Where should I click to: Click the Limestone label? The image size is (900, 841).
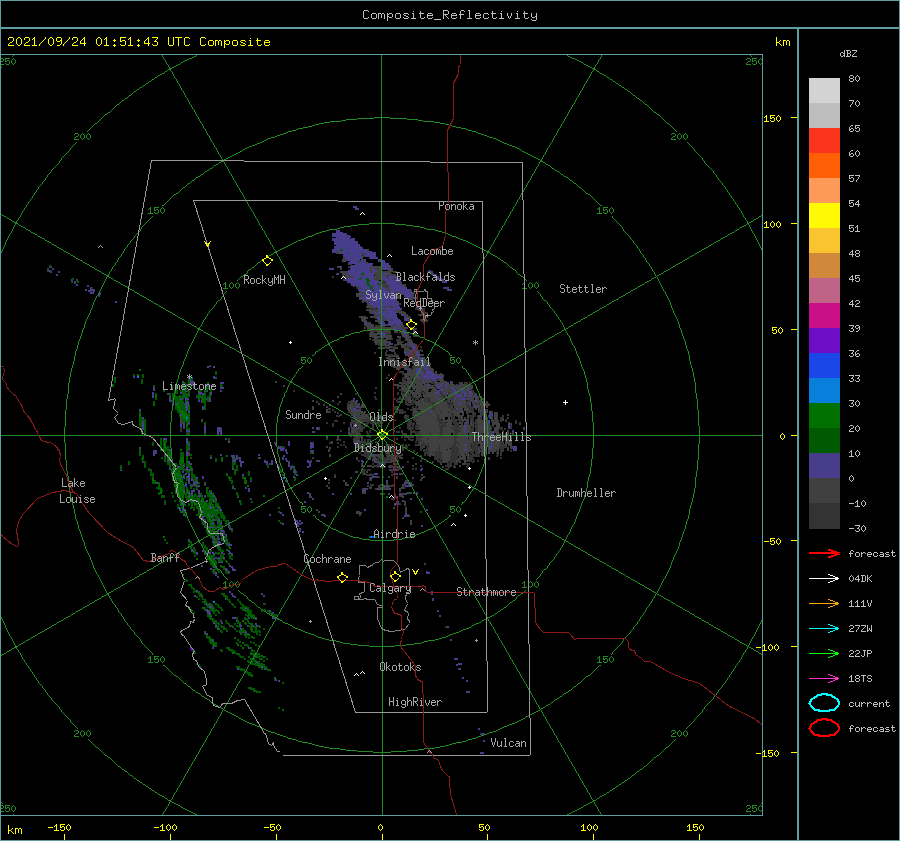(189, 386)
